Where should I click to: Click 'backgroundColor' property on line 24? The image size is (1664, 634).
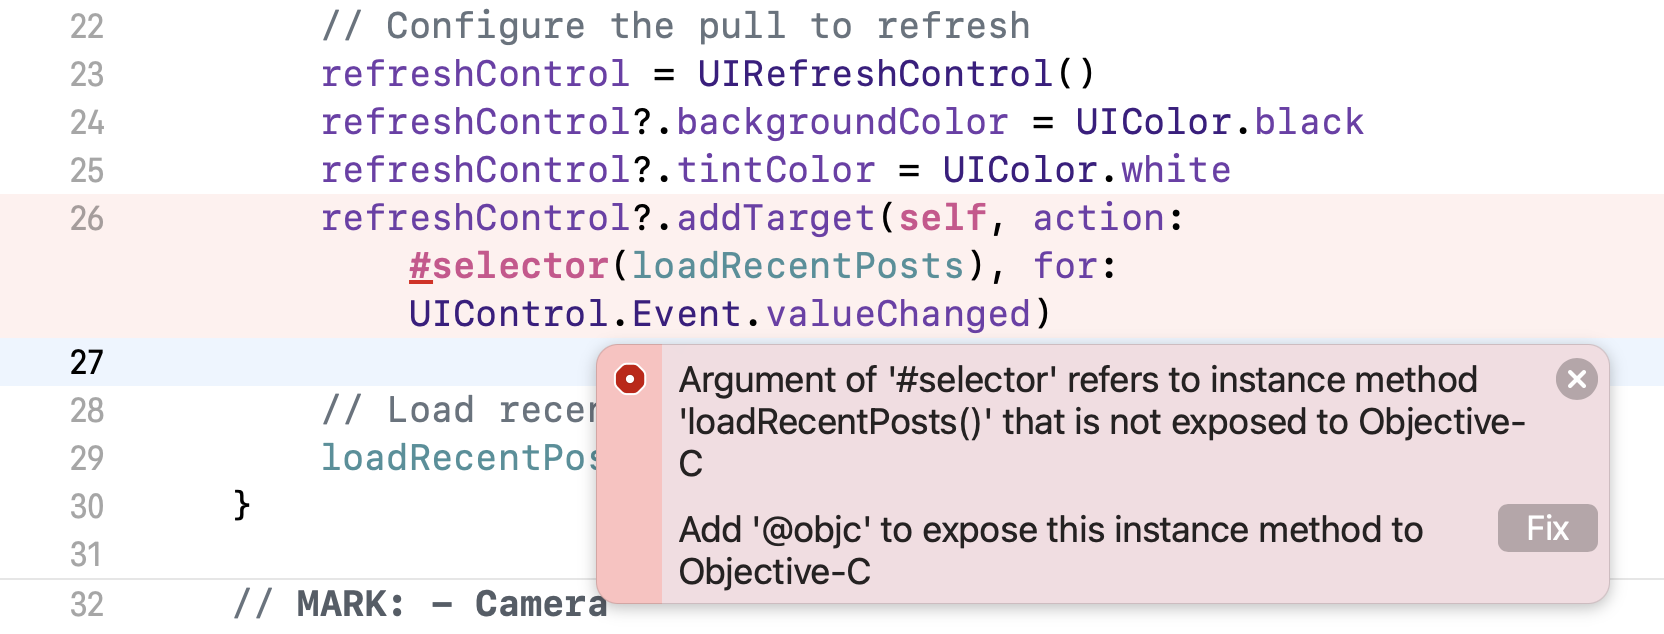click(842, 122)
